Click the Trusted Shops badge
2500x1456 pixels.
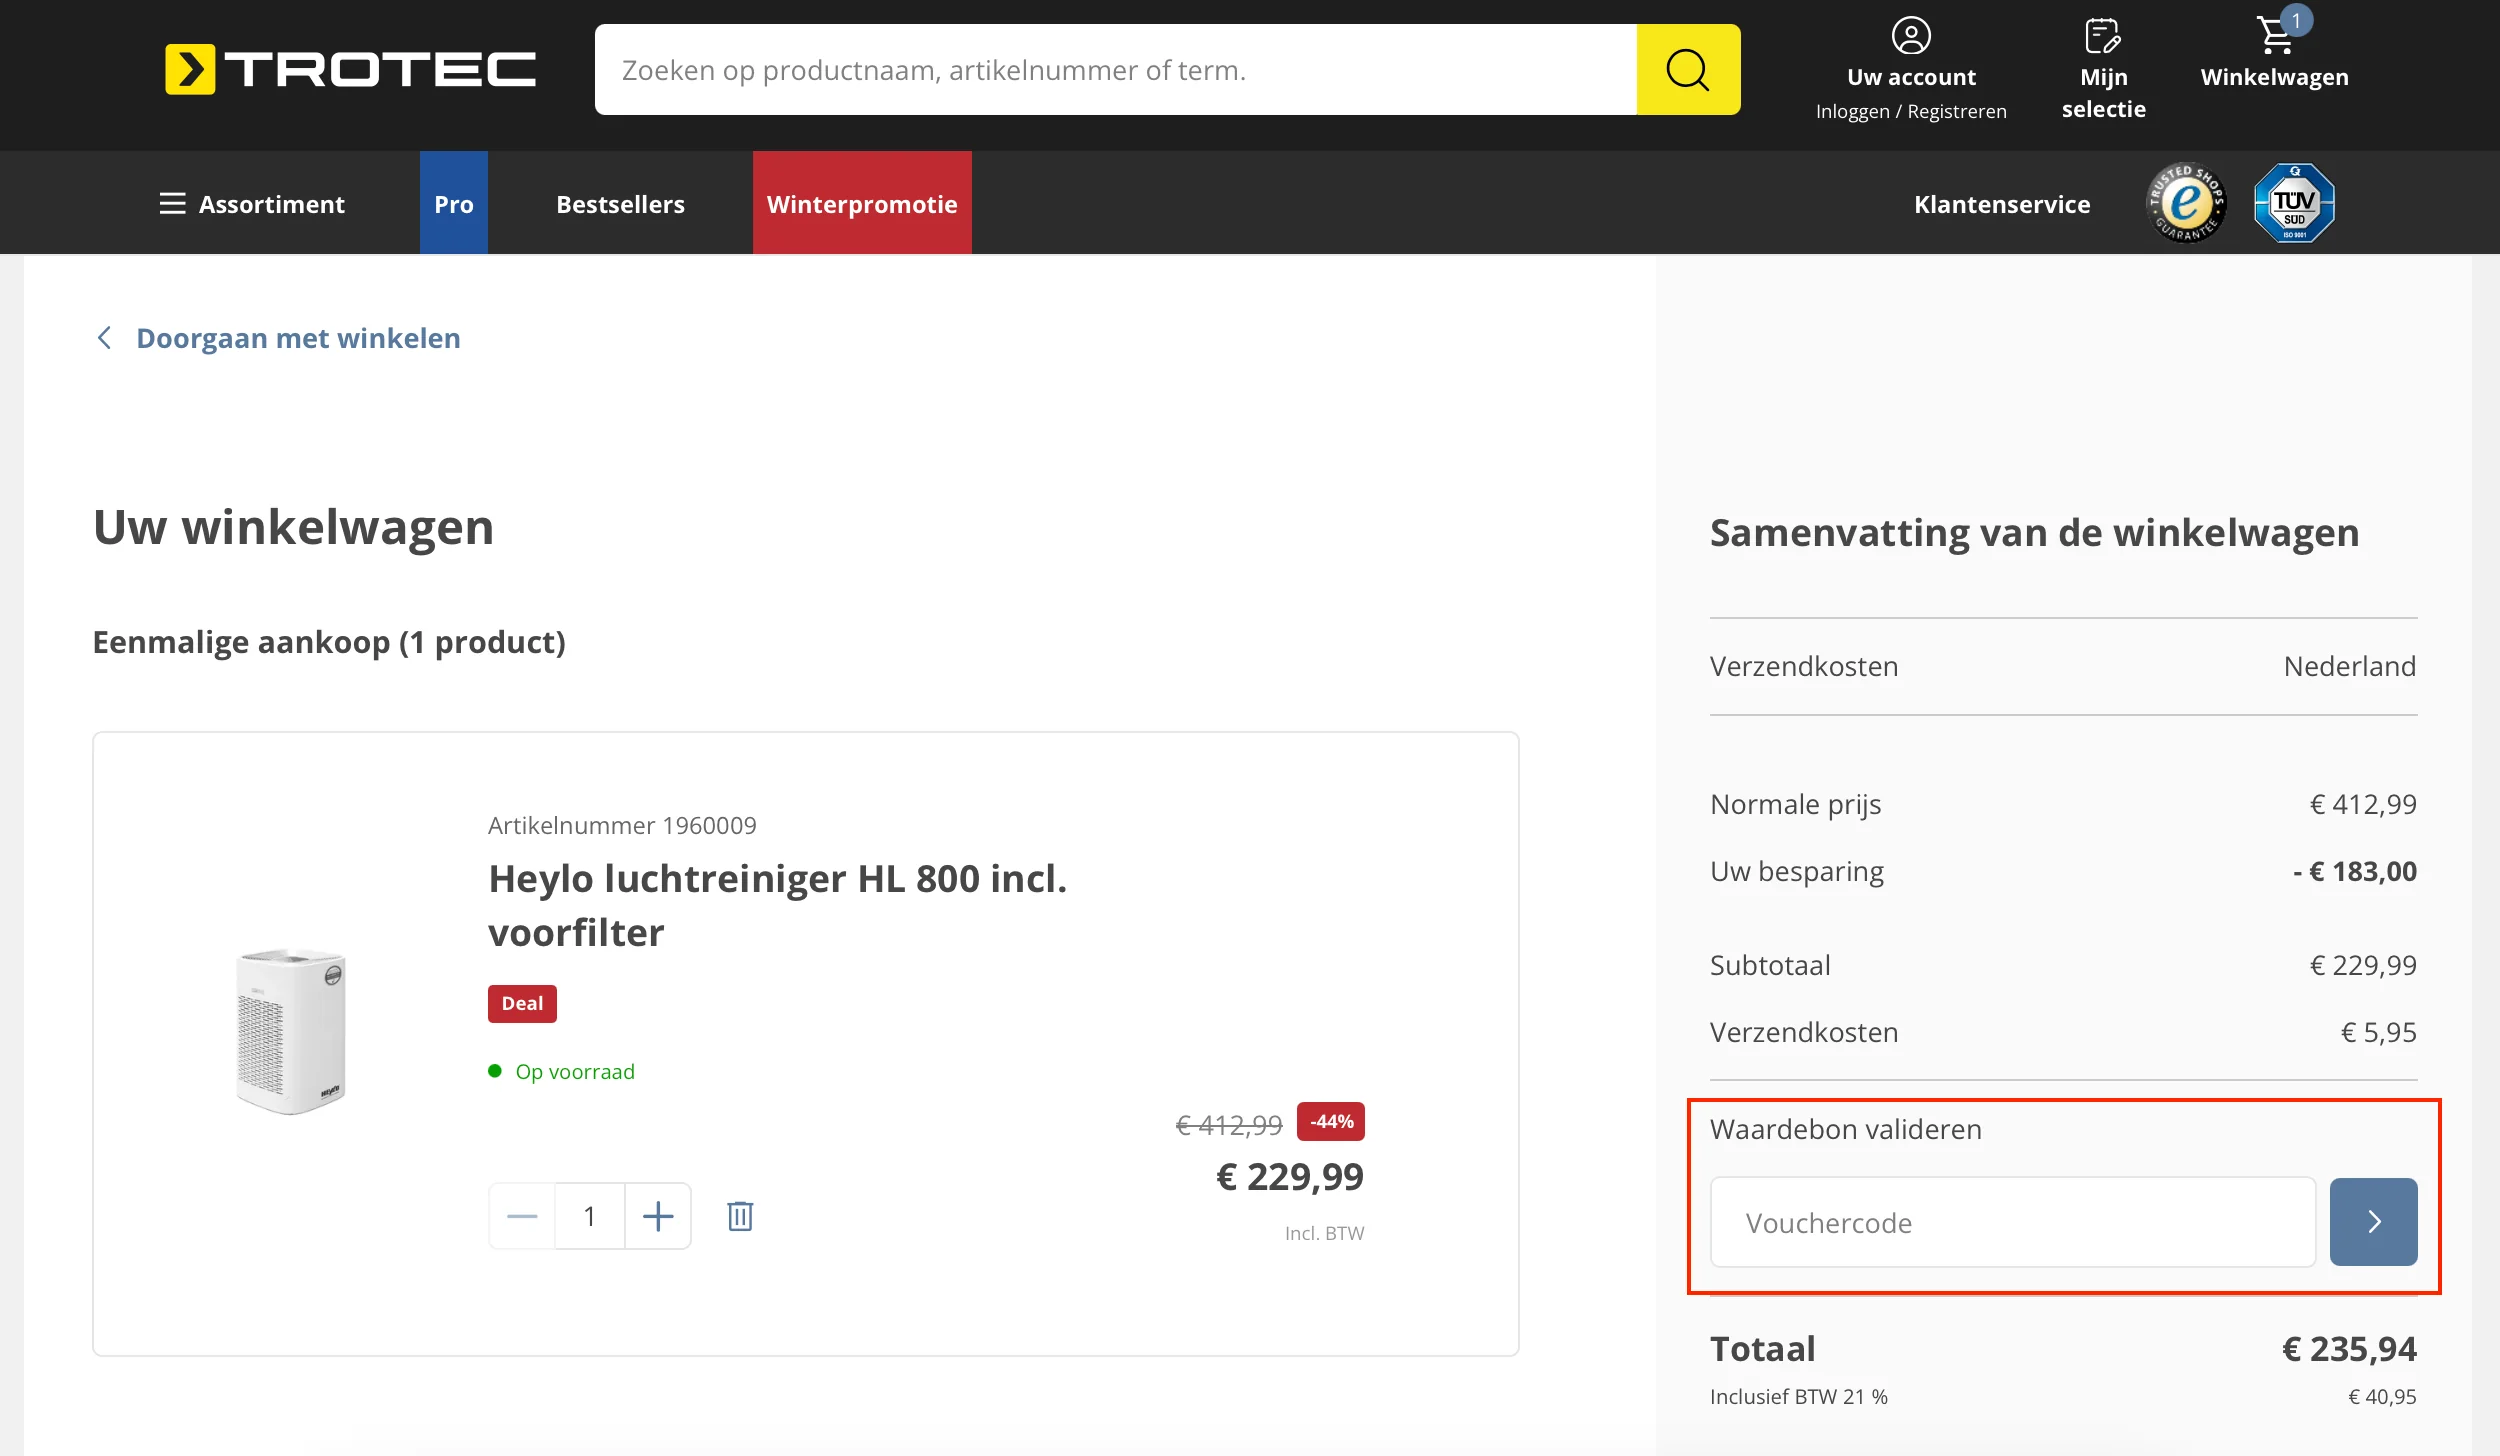point(2186,202)
